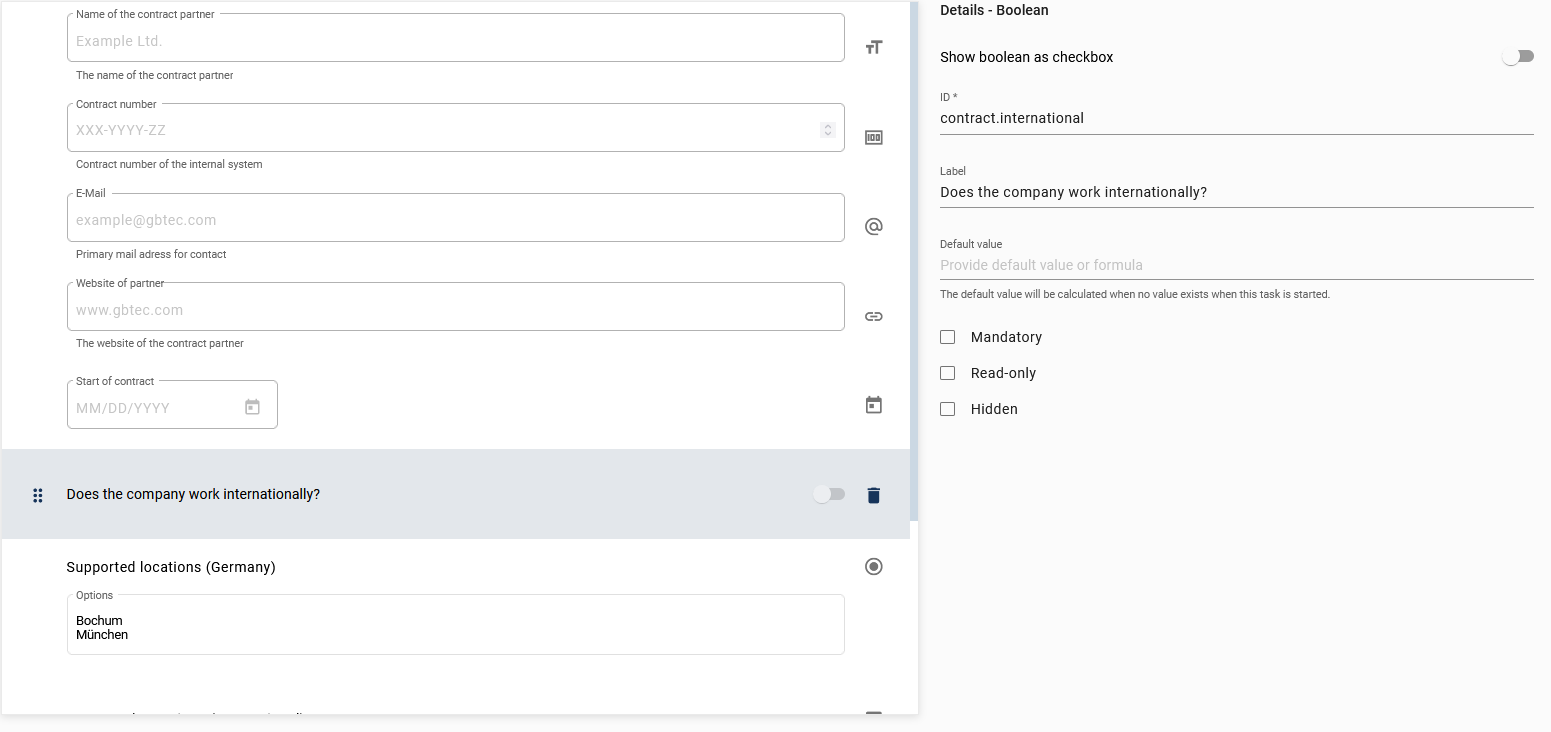Delete the boolean question using the trash icon
1551x732 pixels.
pos(873,495)
